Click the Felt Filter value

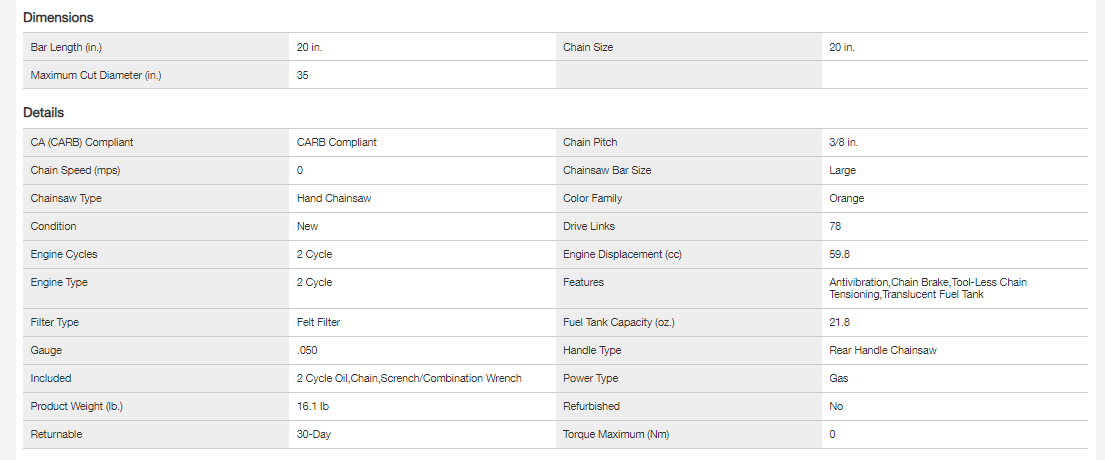(325, 322)
